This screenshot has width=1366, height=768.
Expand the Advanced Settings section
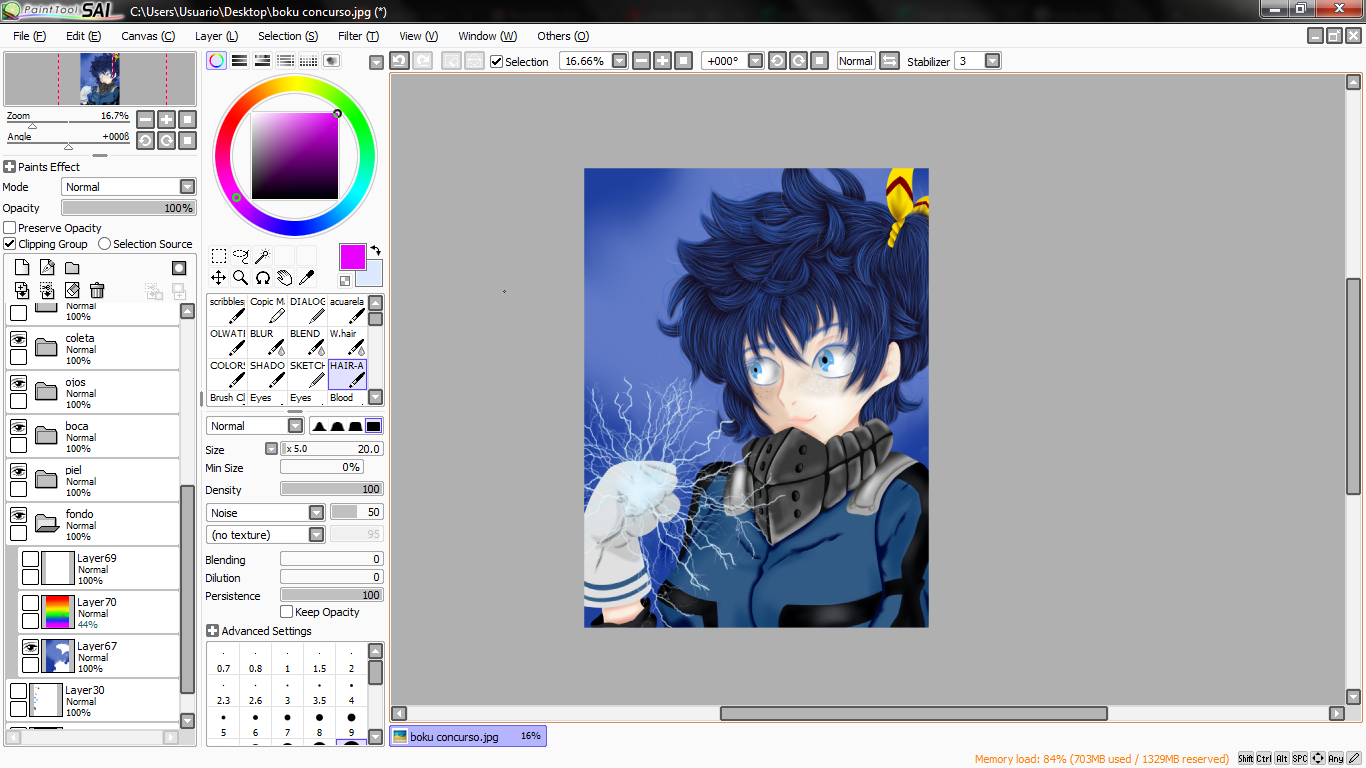pyautogui.click(x=212, y=631)
